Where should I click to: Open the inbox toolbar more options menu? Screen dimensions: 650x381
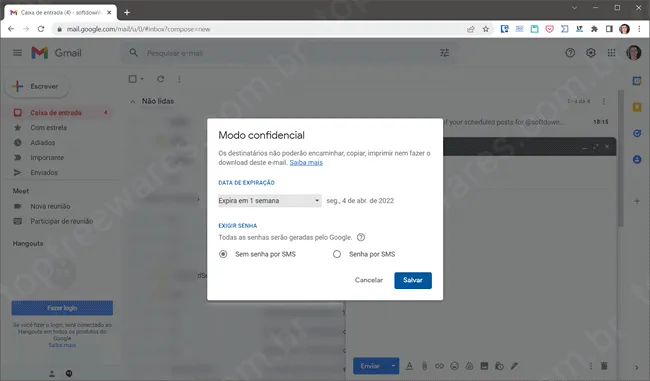click(x=179, y=79)
